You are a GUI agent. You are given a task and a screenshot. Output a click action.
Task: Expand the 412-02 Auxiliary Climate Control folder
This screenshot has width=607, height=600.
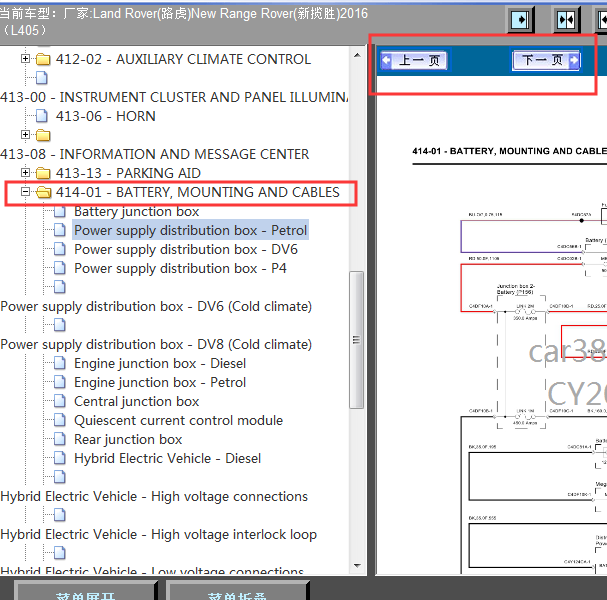pyautogui.click(x=25, y=58)
